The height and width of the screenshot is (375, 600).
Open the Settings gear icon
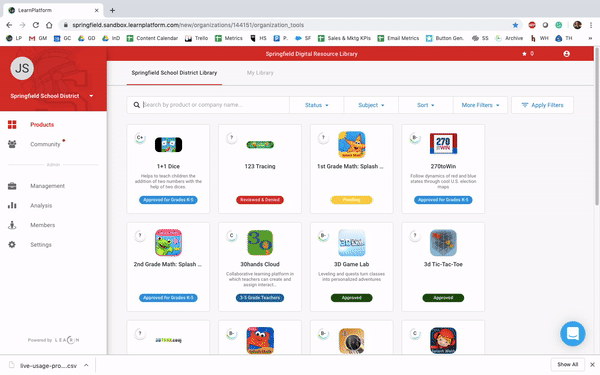(12, 245)
